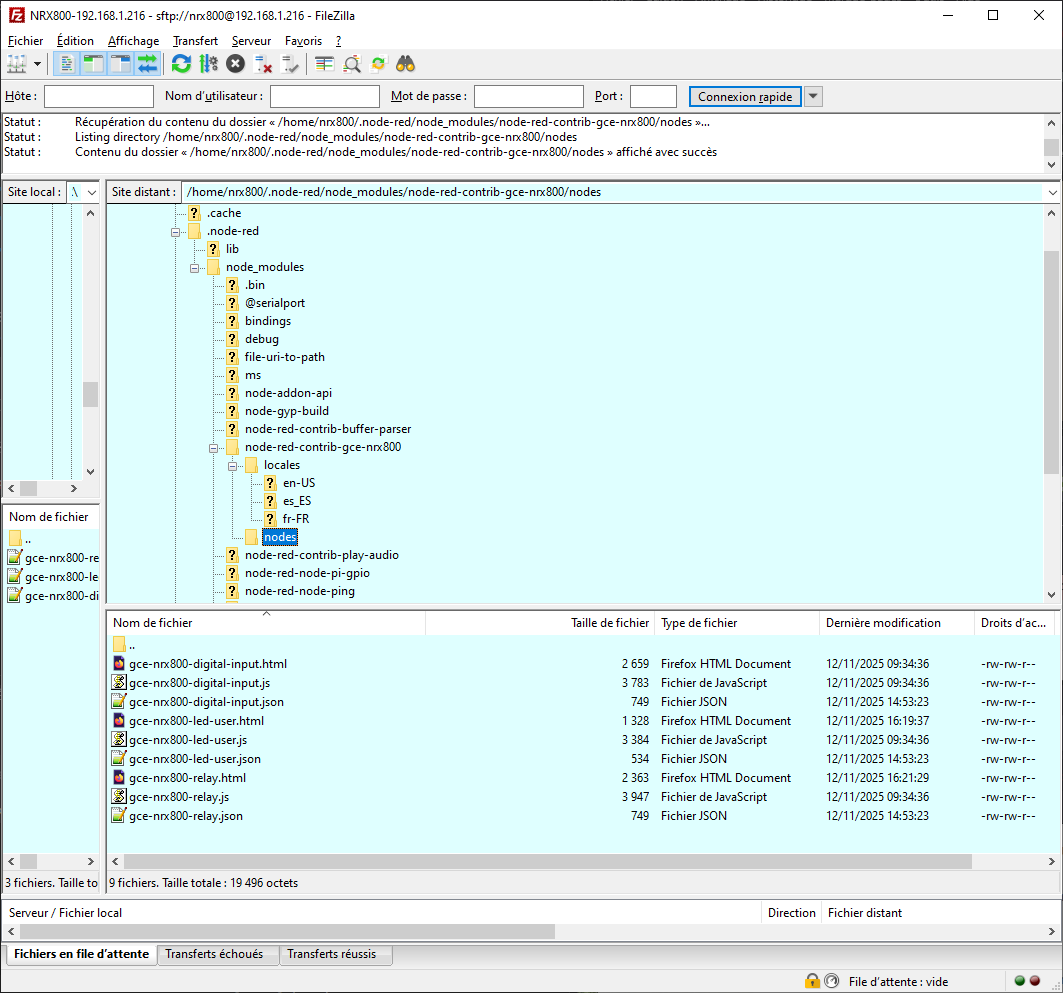Toggle the message log display
The image size is (1063, 993).
pos(67,64)
